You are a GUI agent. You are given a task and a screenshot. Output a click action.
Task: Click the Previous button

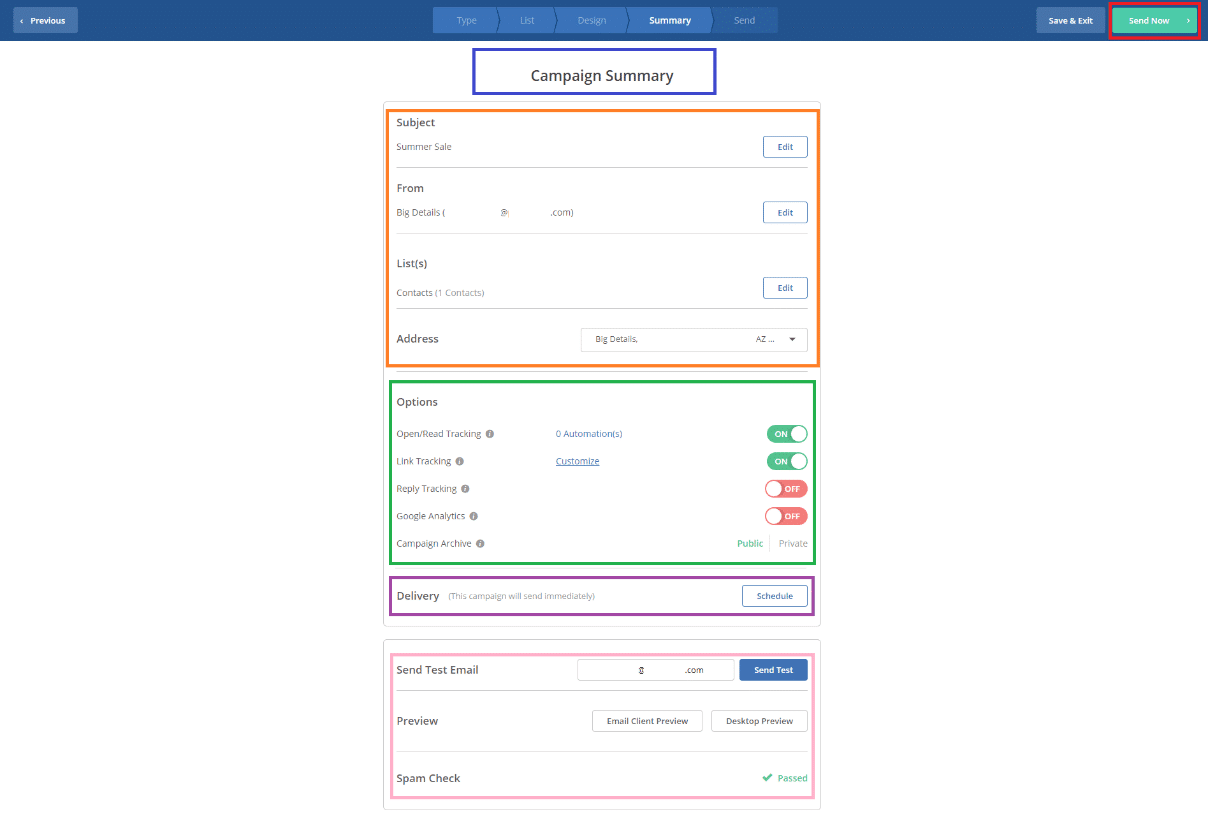point(45,20)
